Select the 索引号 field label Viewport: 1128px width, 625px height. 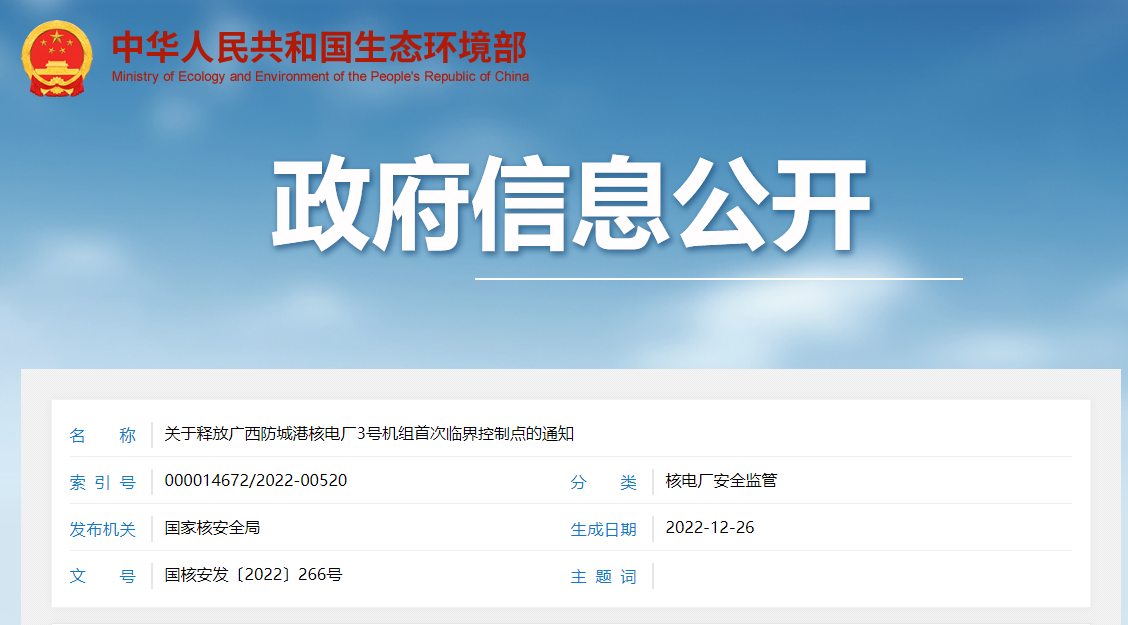[102, 482]
